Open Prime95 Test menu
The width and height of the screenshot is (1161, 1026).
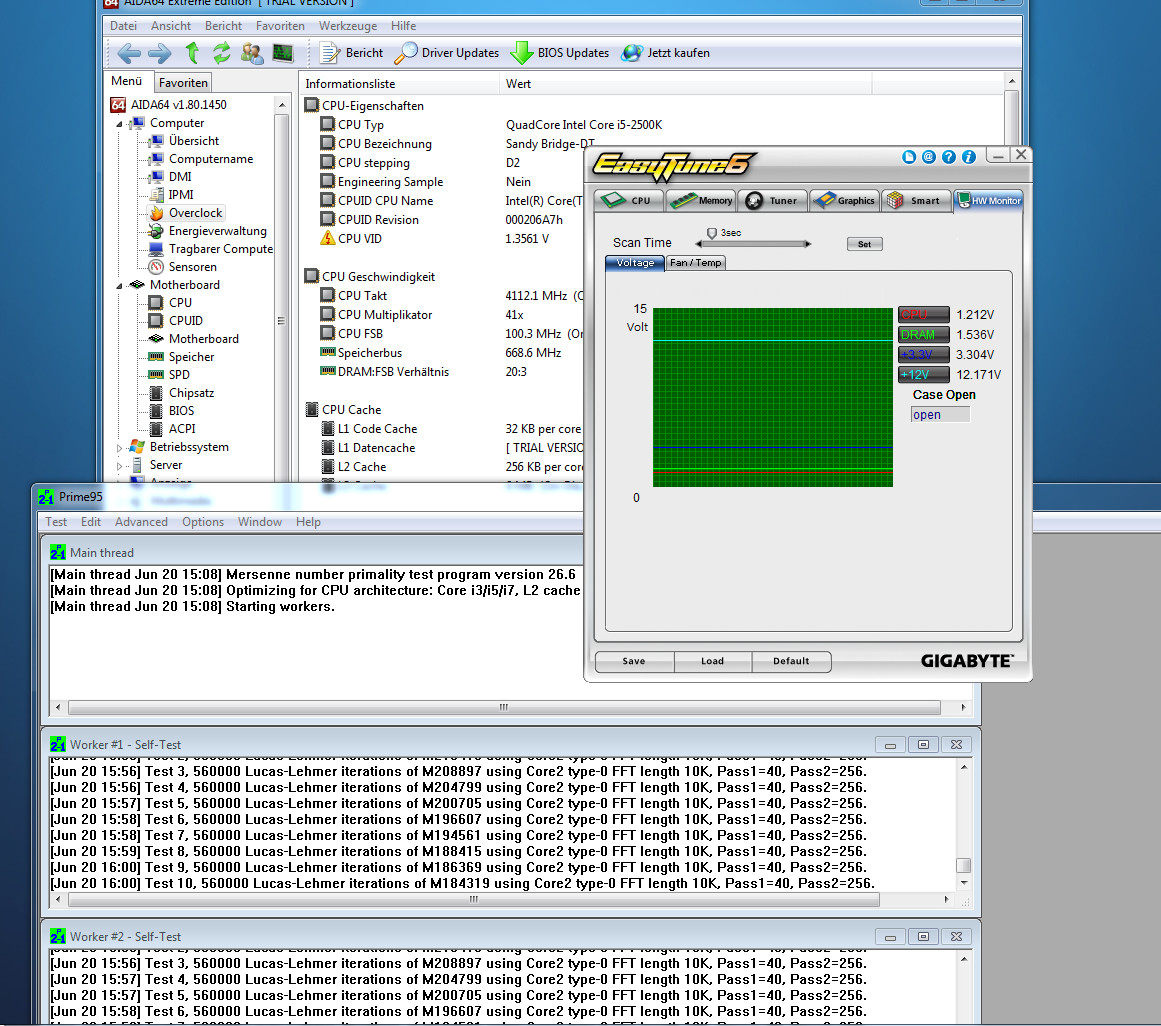tap(56, 522)
